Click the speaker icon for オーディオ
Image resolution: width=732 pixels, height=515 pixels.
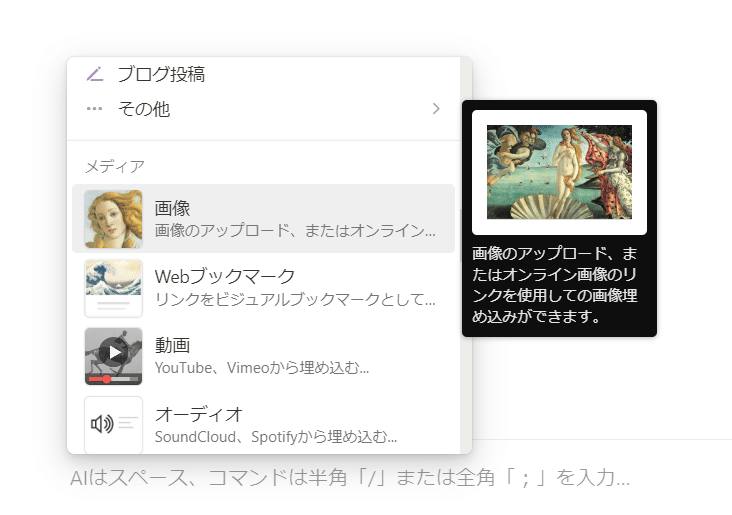pyautogui.click(x=113, y=424)
